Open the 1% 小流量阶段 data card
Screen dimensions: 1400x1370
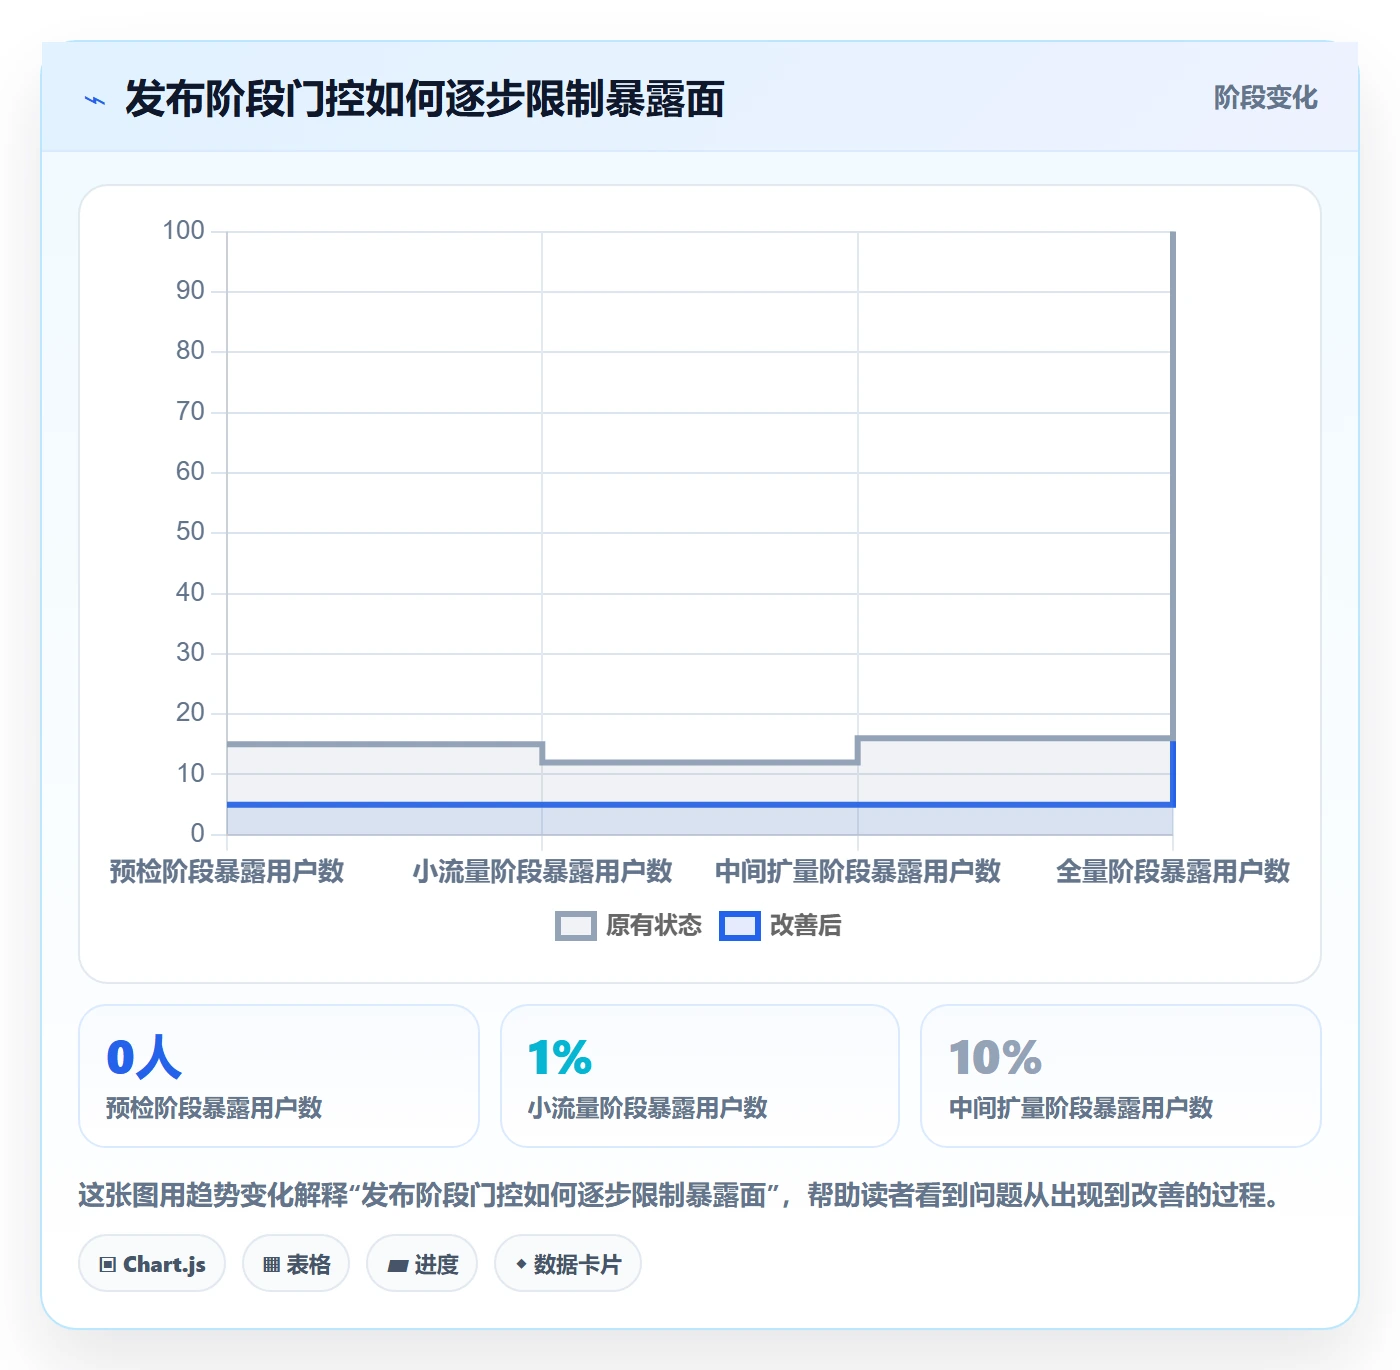pyautogui.click(x=700, y=1076)
